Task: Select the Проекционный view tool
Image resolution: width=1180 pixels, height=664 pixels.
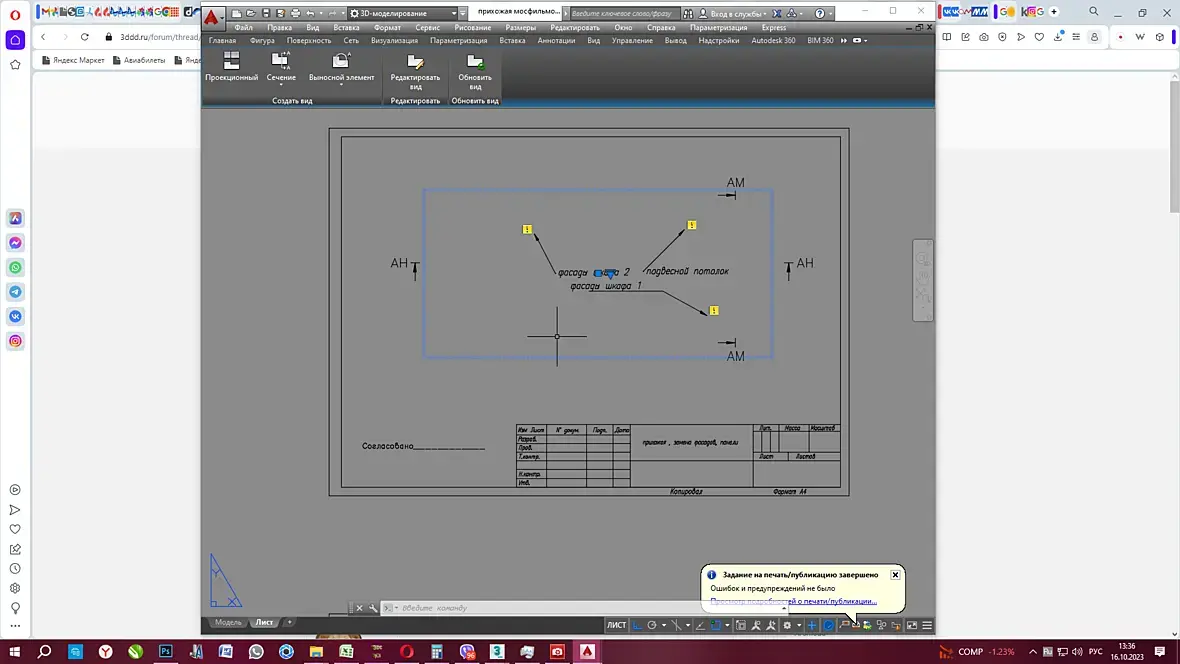Action: (x=231, y=66)
